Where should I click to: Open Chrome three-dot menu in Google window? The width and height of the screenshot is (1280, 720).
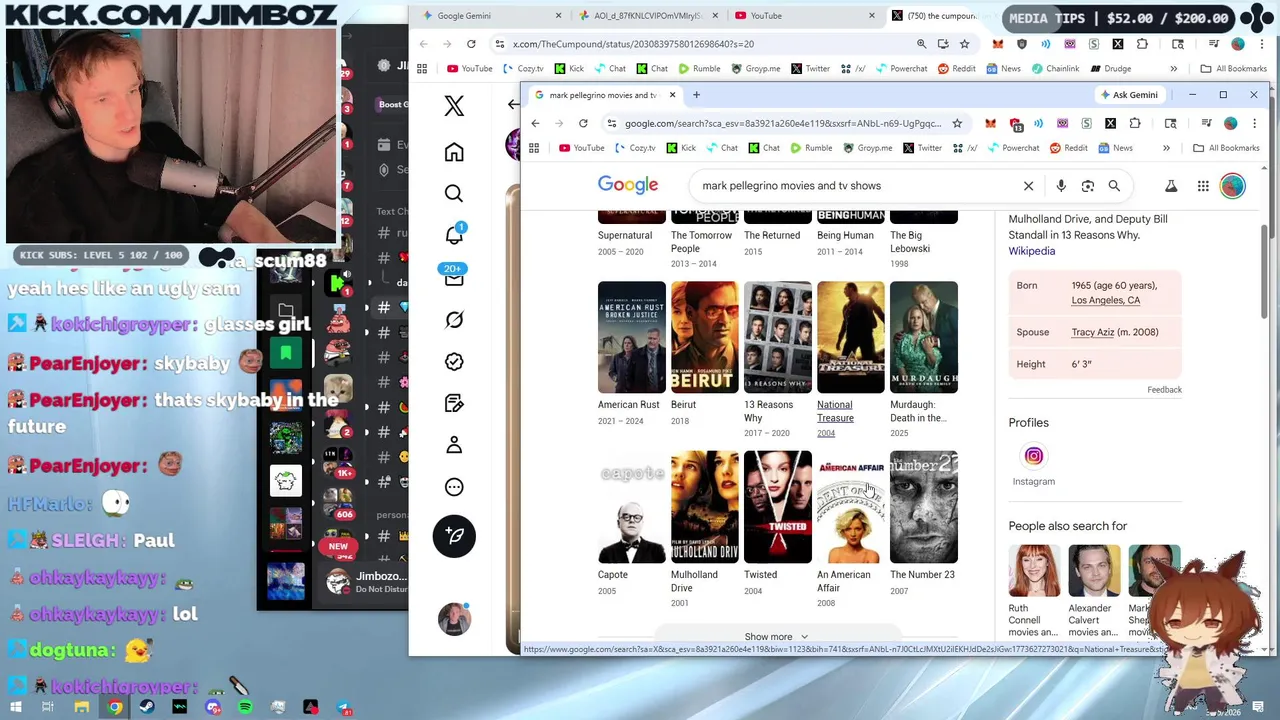tap(1255, 123)
